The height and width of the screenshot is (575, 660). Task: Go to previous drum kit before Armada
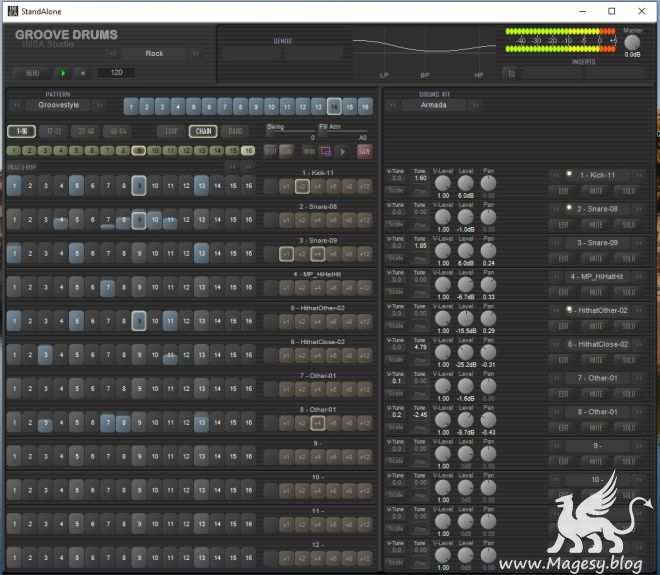(x=392, y=105)
